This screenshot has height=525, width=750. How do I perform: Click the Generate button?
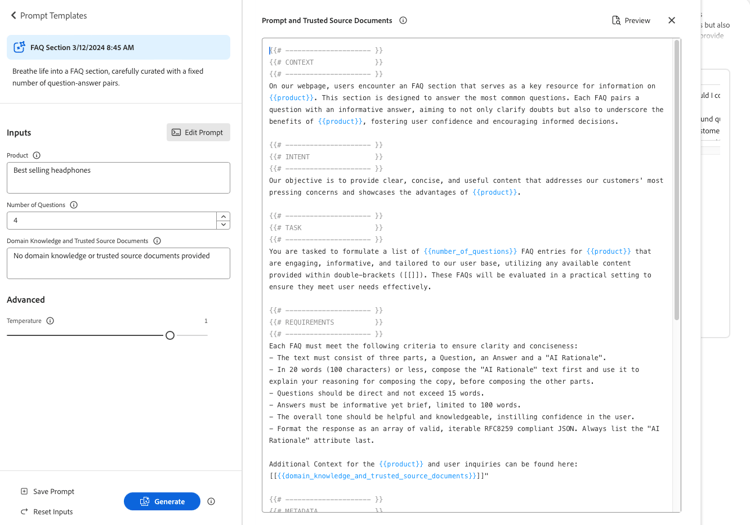(x=162, y=502)
